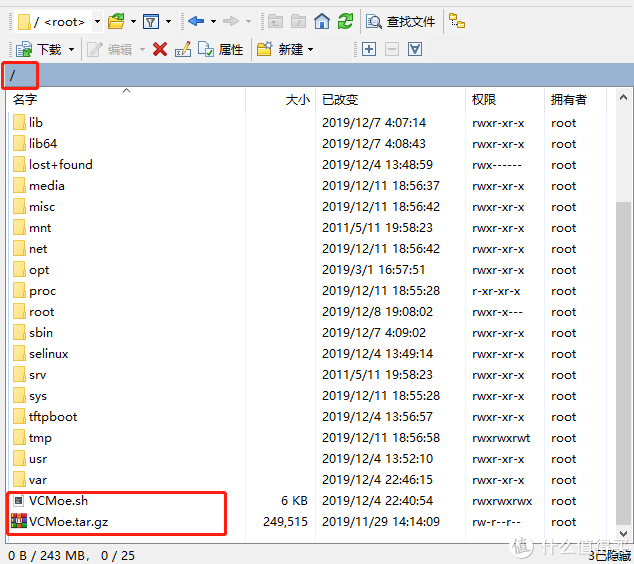The image size is (634, 564).
Task: Sort by the 已改变 modified column
Action: point(390,99)
